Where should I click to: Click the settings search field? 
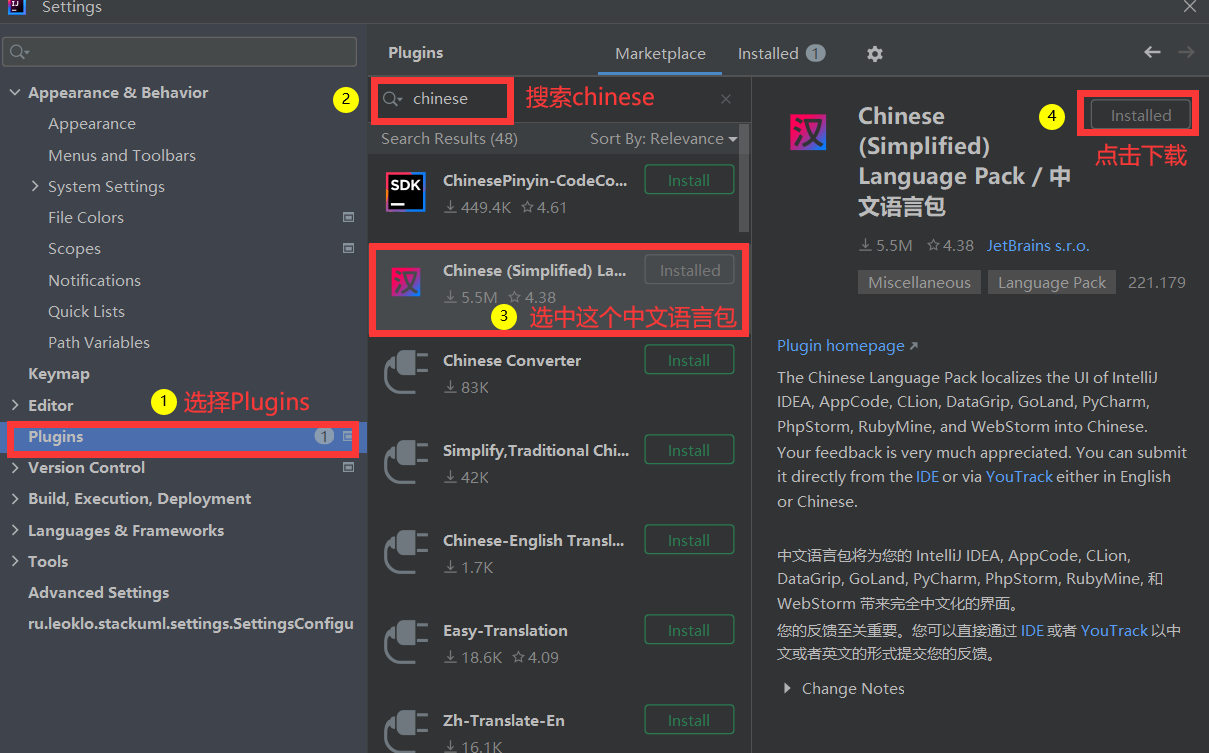[x=180, y=52]
